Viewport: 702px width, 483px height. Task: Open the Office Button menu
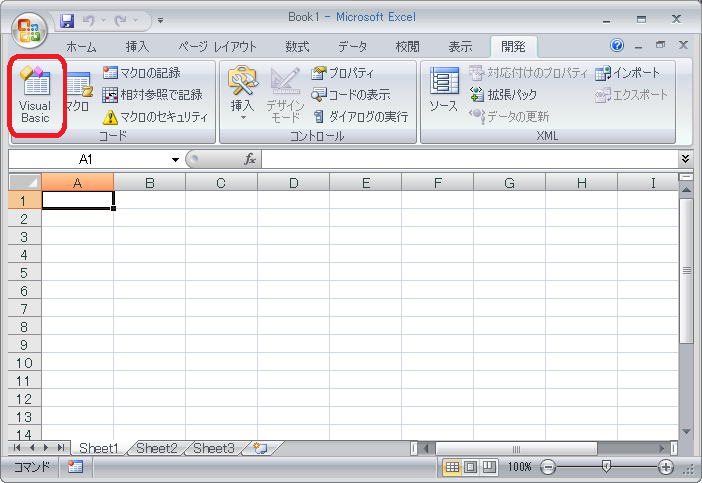click(x=29, y=30)
